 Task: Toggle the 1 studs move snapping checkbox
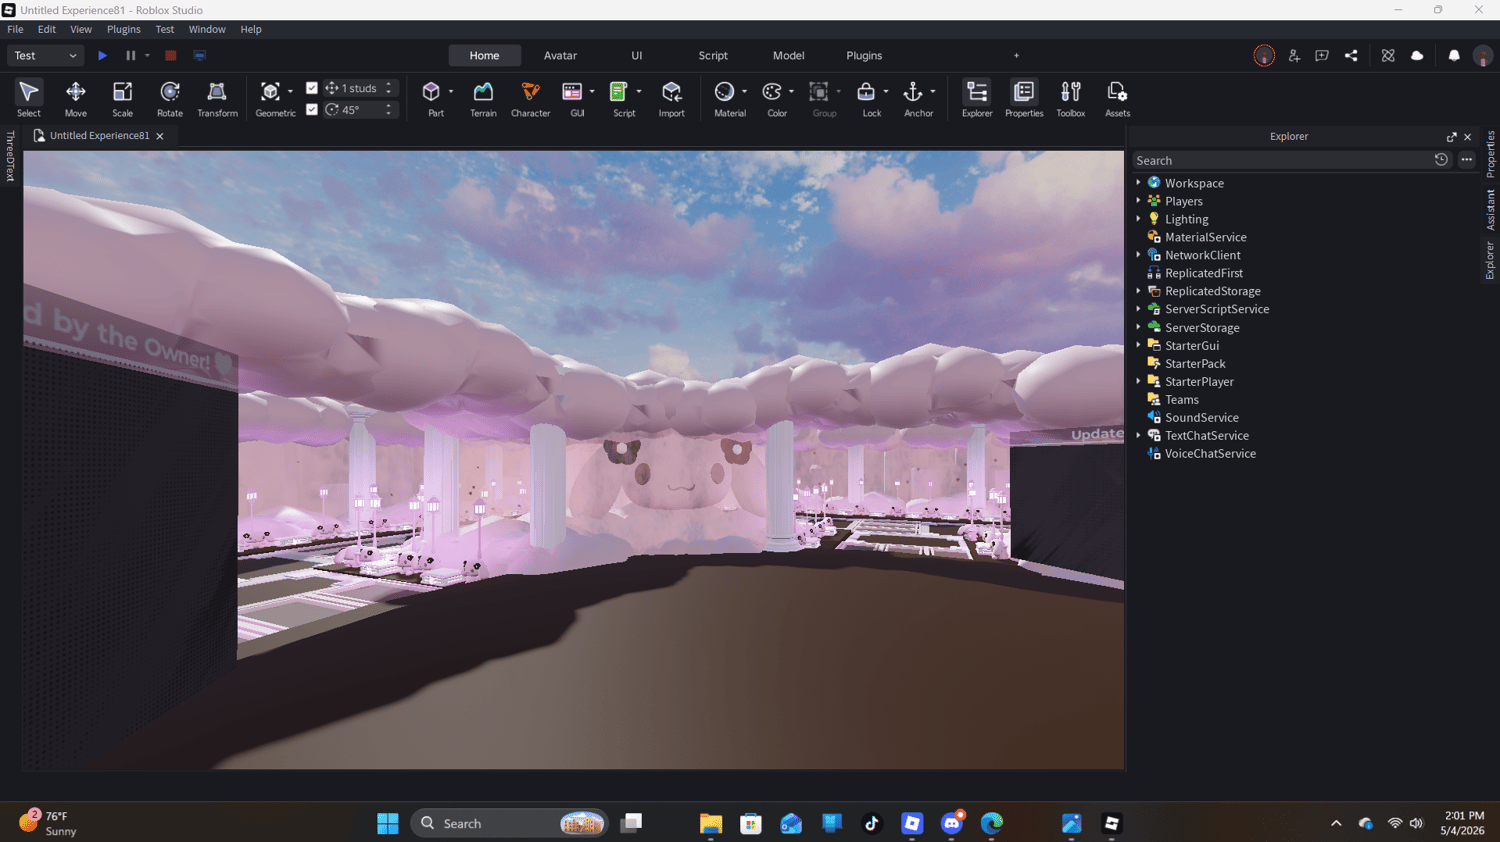pos(312,88)
